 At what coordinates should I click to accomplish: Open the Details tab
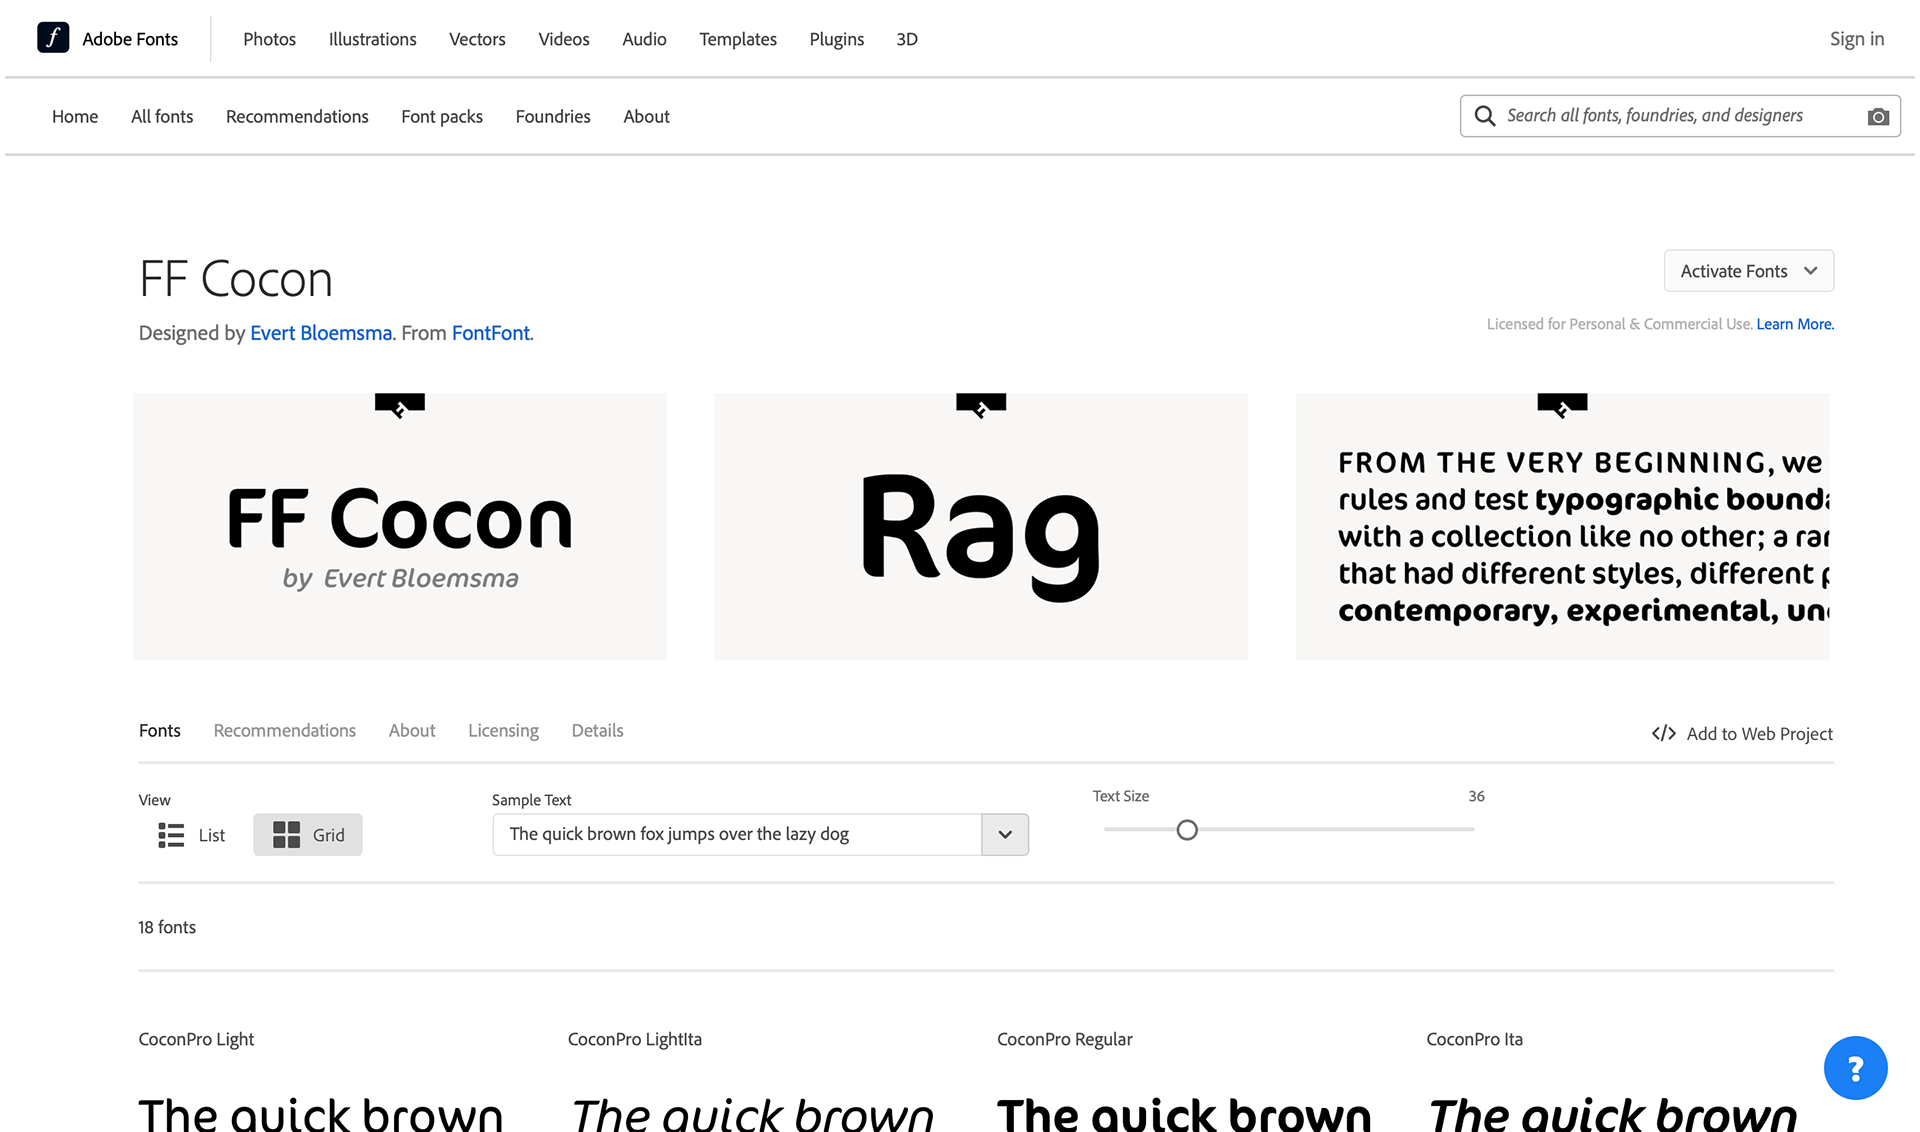coord(597,731)
